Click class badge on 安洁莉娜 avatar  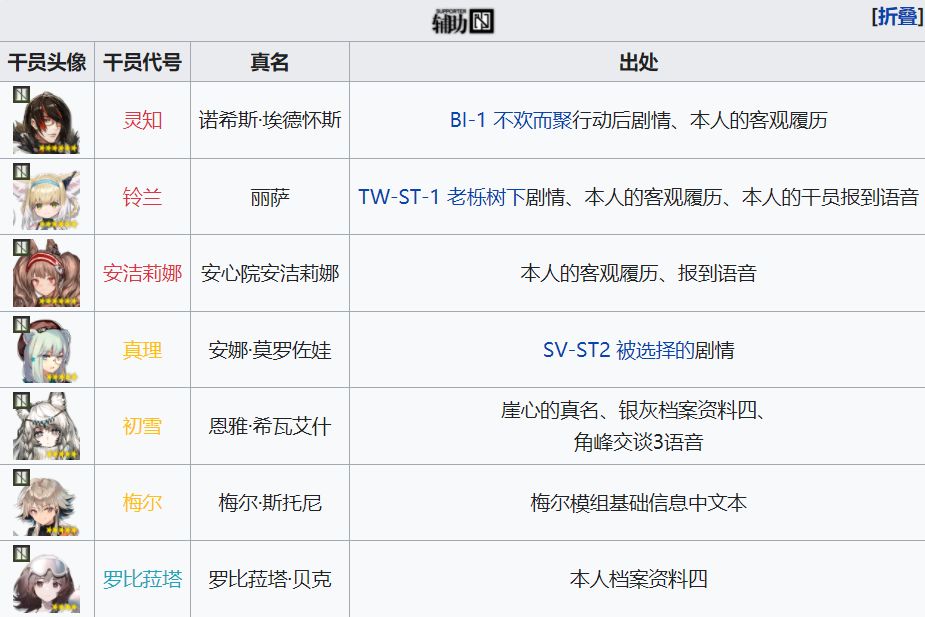click(x=21, y=248)
